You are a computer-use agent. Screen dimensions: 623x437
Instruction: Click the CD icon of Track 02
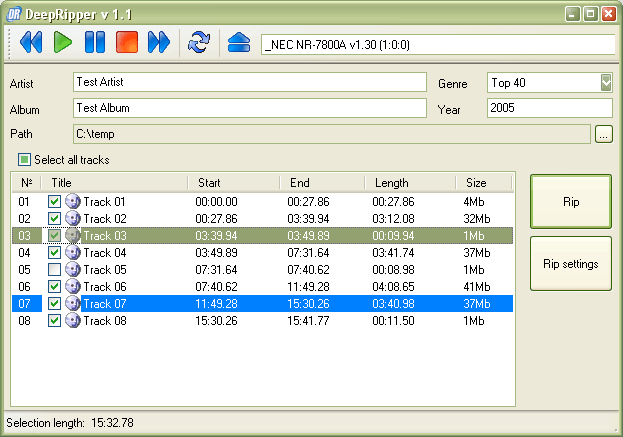tap(73, 218)
